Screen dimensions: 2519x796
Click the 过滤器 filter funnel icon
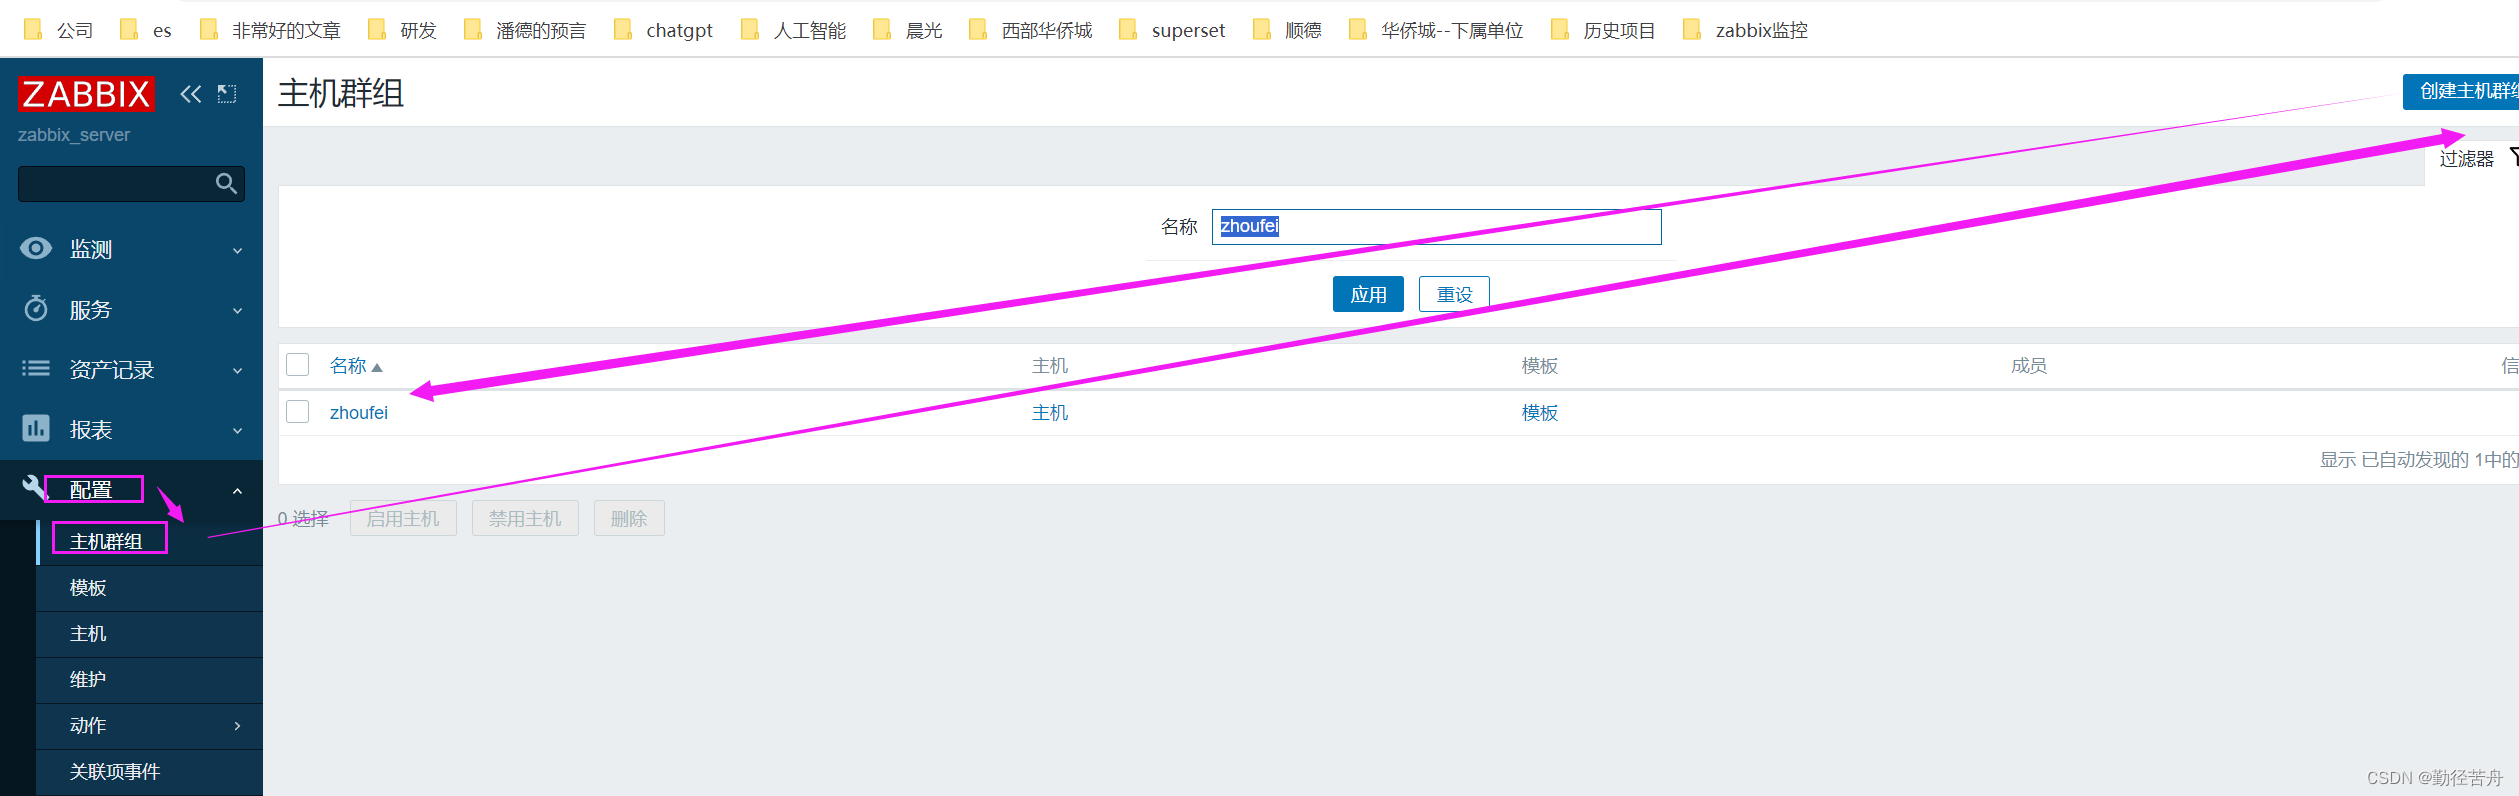pyautogui.click(x=2512, y=157)
